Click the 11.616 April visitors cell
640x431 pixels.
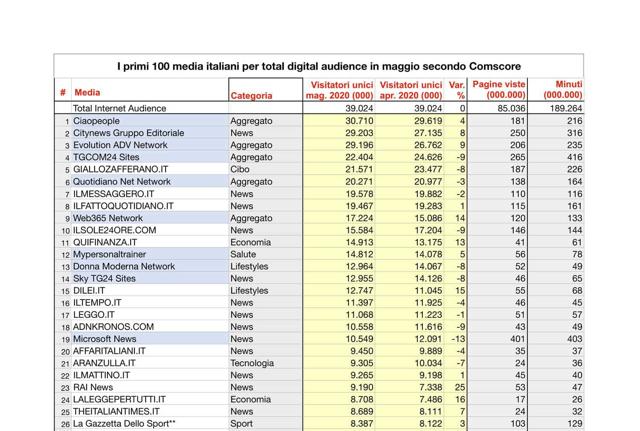[428, 327]
